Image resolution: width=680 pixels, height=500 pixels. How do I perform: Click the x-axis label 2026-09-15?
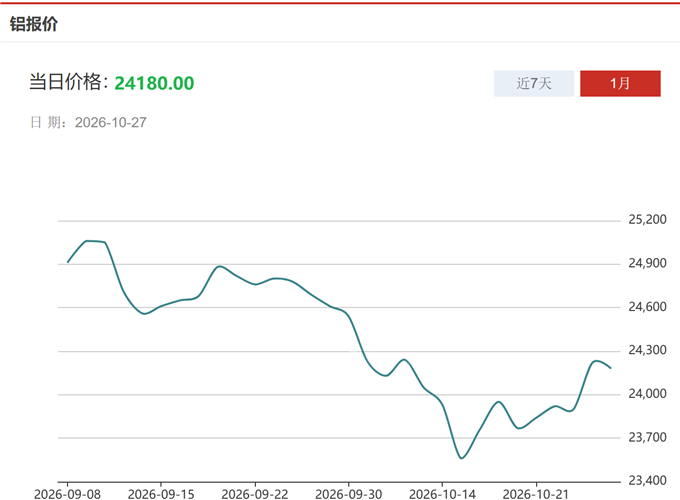coord(161,494)
